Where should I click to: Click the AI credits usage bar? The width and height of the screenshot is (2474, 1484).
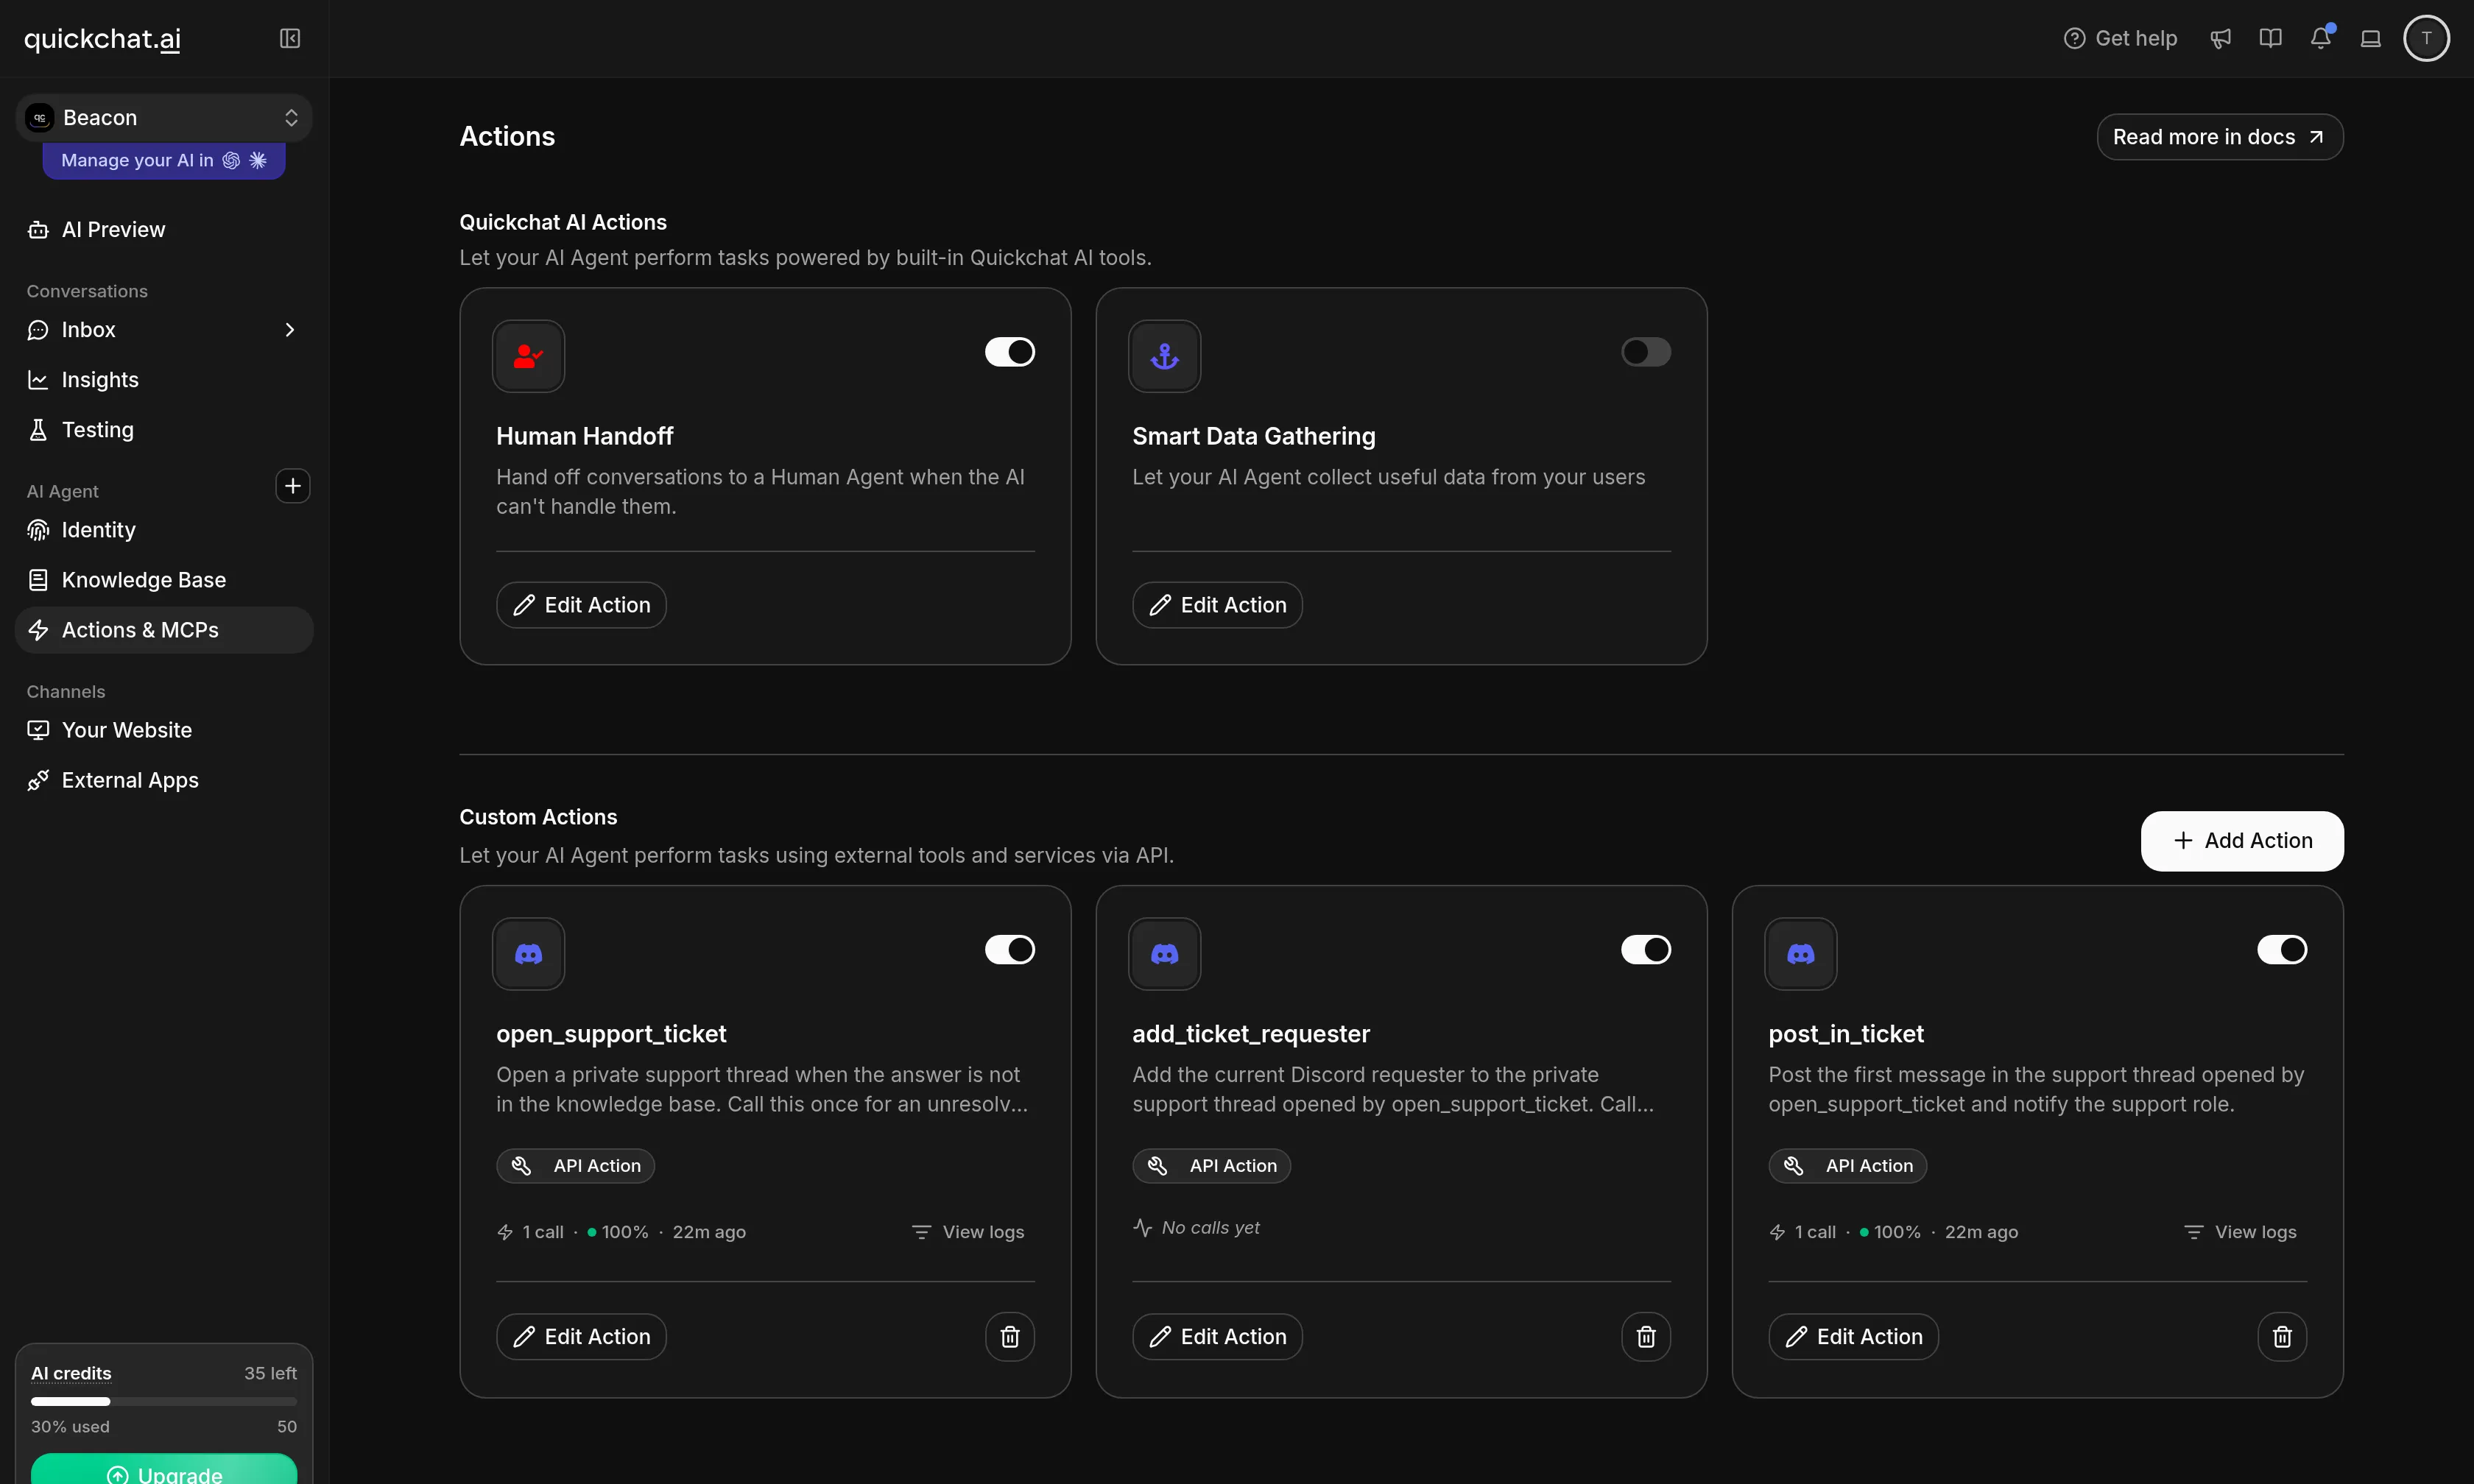[x=164, y=1401]
